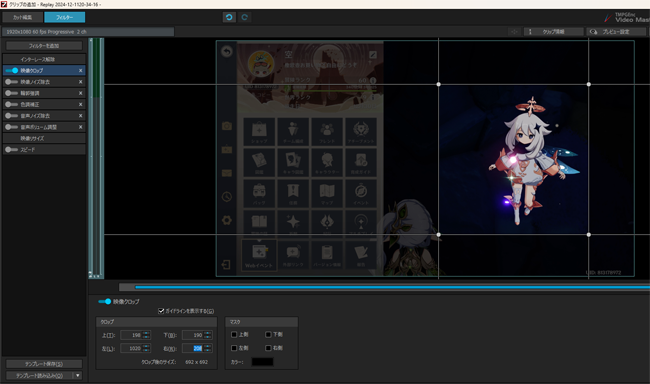Open the mask カラー black swatch
This screenshot has height=384, width=650.
pos(262,362)
